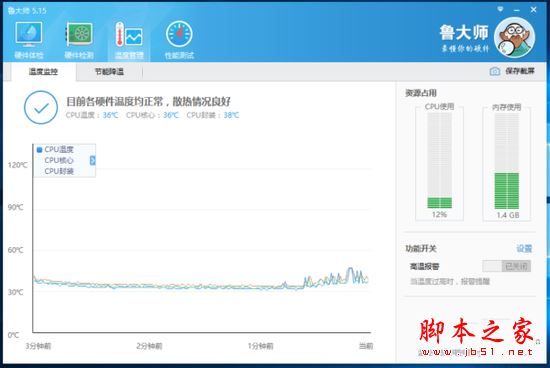550x368 pixels.
Task: Close the 鲁大师 window
Action: point(534,10)
